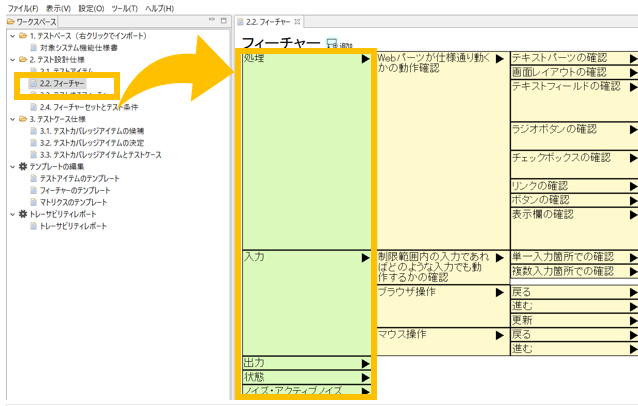Viewport: 638px width, 406px height.
Task: Open the ツール(T) menu
Action: pos(125,8)
